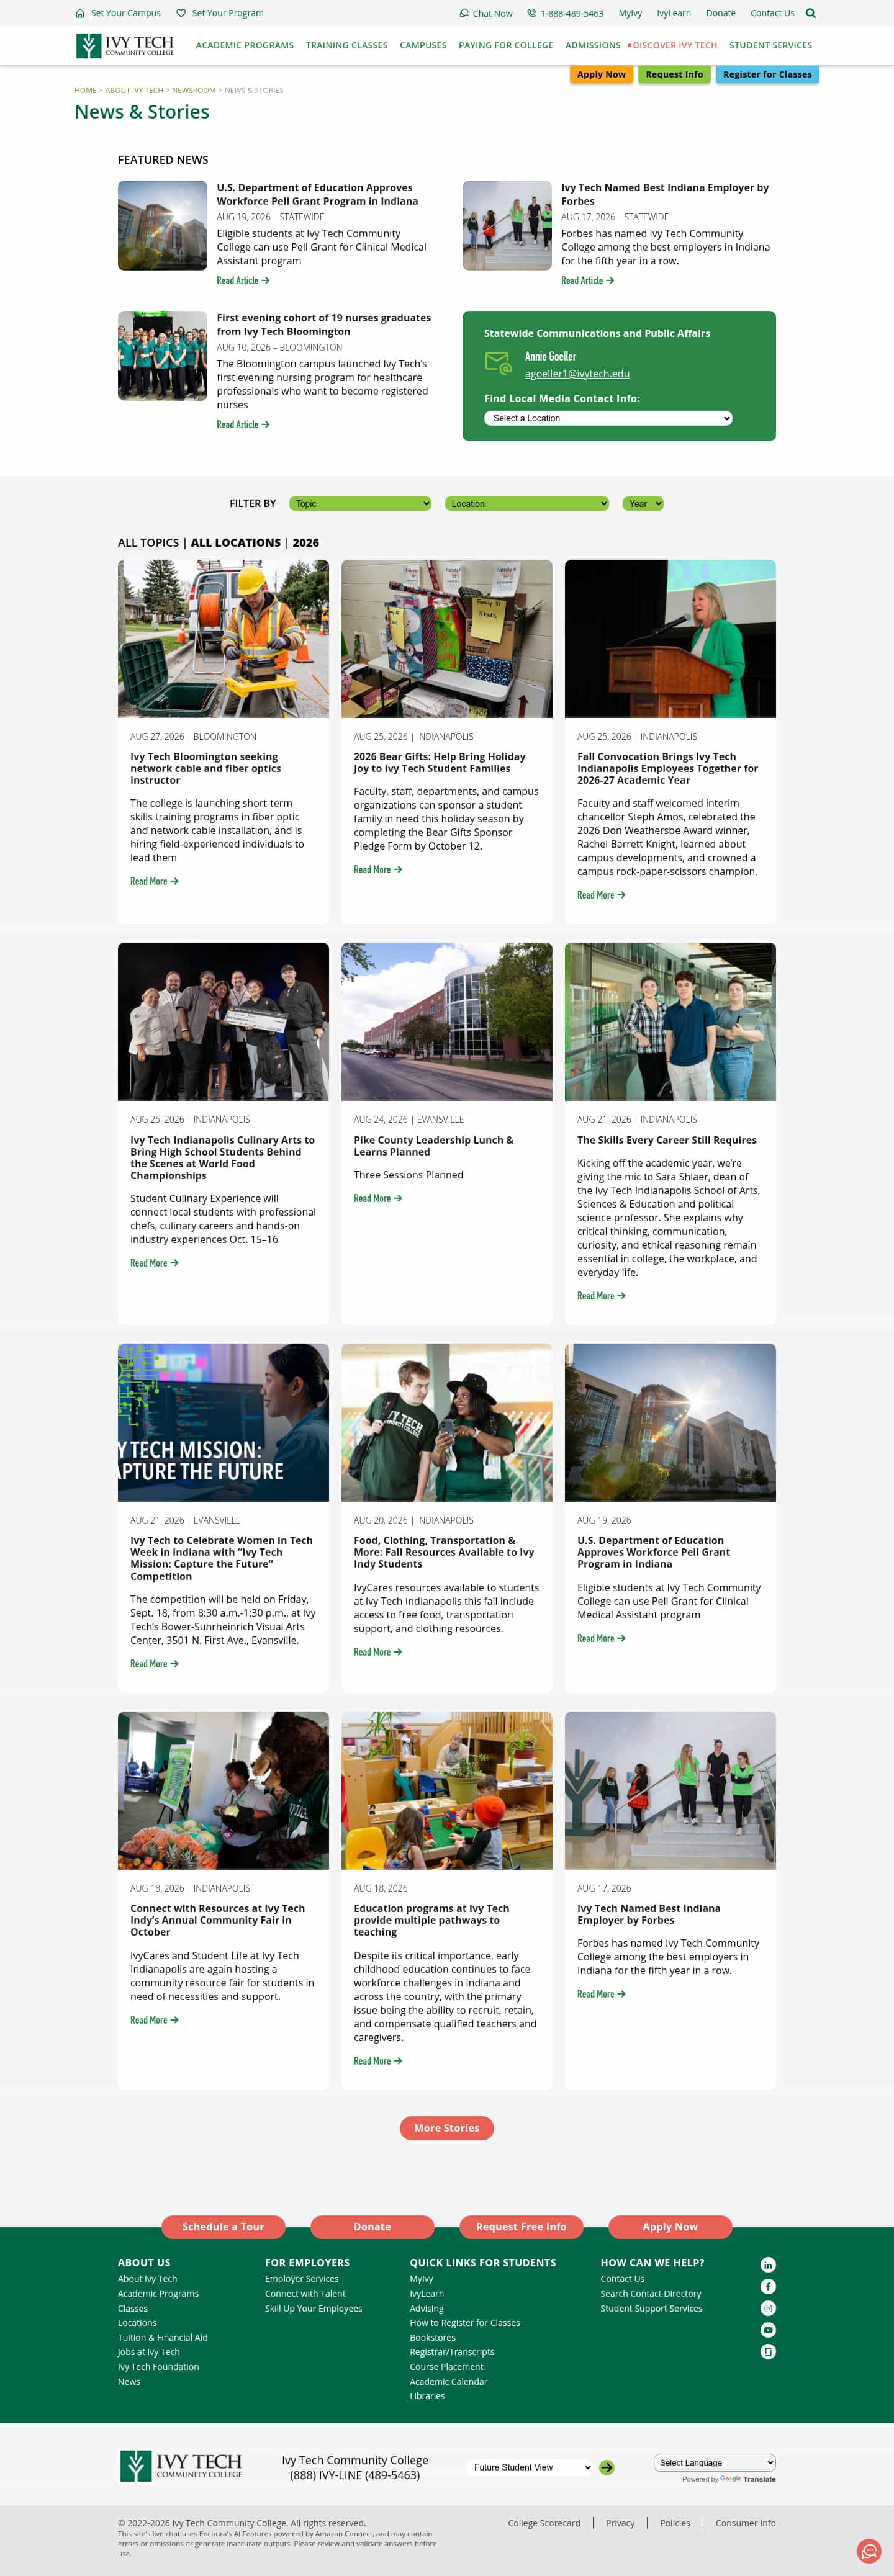Click Food, Clothing, Transportation story headline
This screenshot has width=894, height=2576.
444,1552
